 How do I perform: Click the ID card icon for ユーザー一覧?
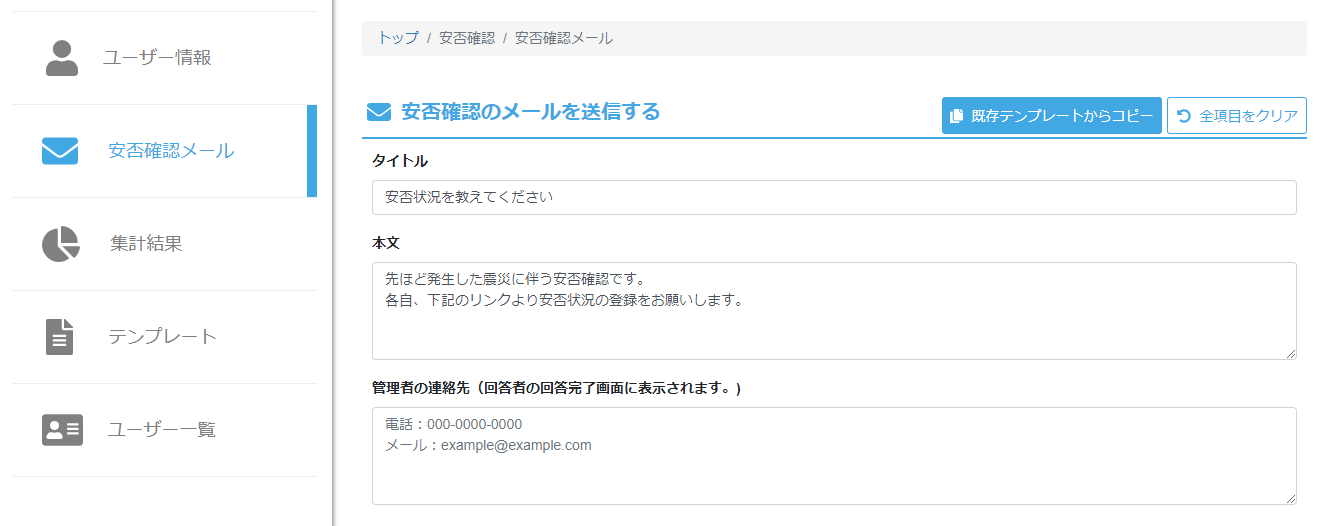pyautogui.click(x=62, y=430)
